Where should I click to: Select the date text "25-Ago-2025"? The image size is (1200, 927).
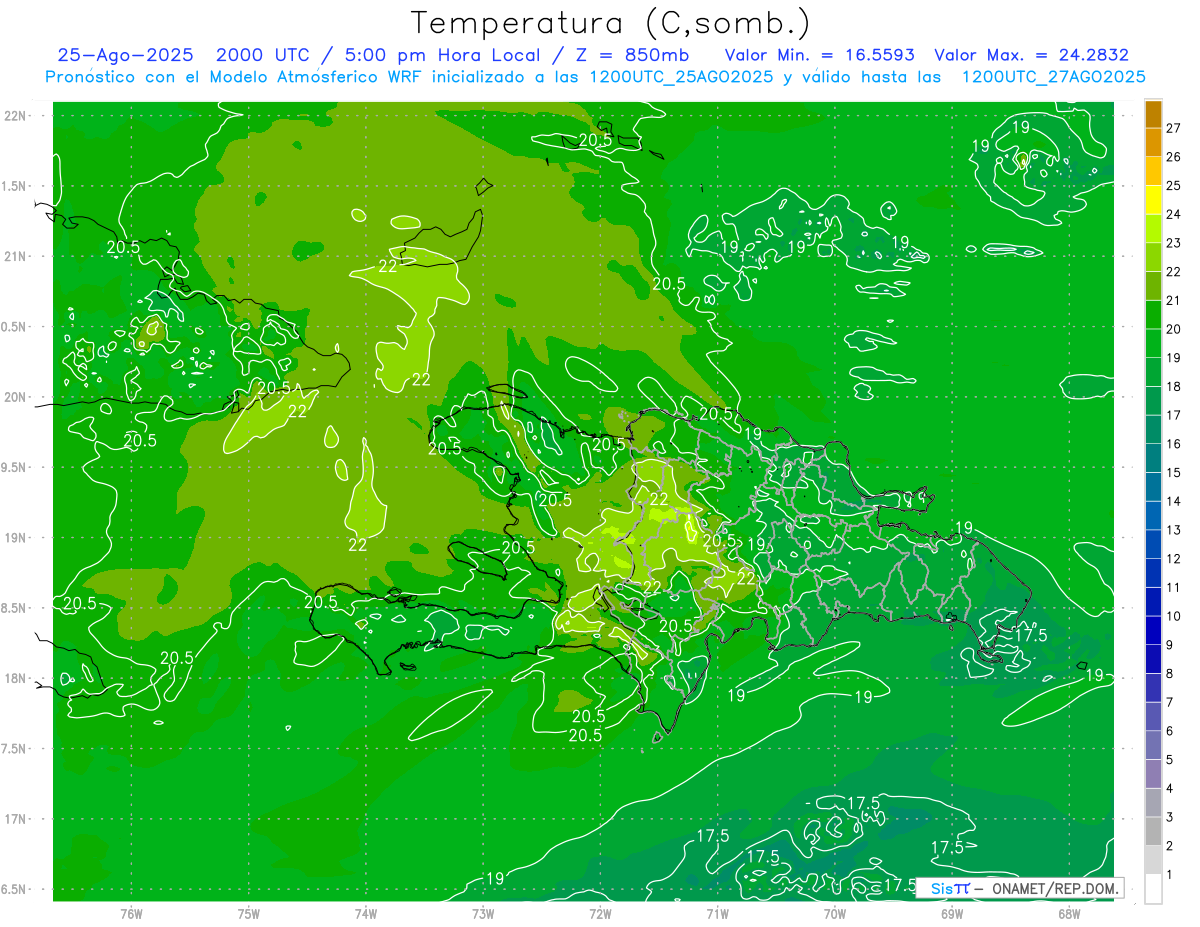tap(127, 56)
